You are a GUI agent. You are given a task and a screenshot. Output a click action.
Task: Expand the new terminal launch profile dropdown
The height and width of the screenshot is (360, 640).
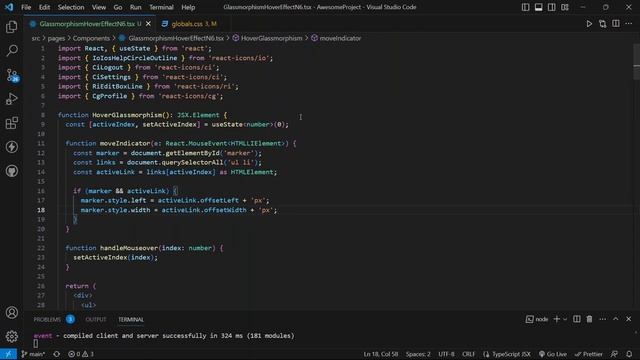click(565, 319)
